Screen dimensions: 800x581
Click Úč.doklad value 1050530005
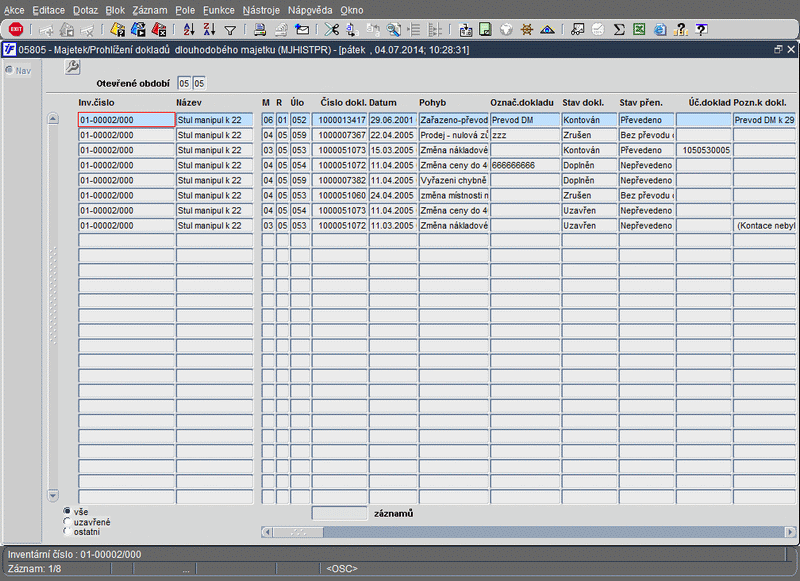704,150
